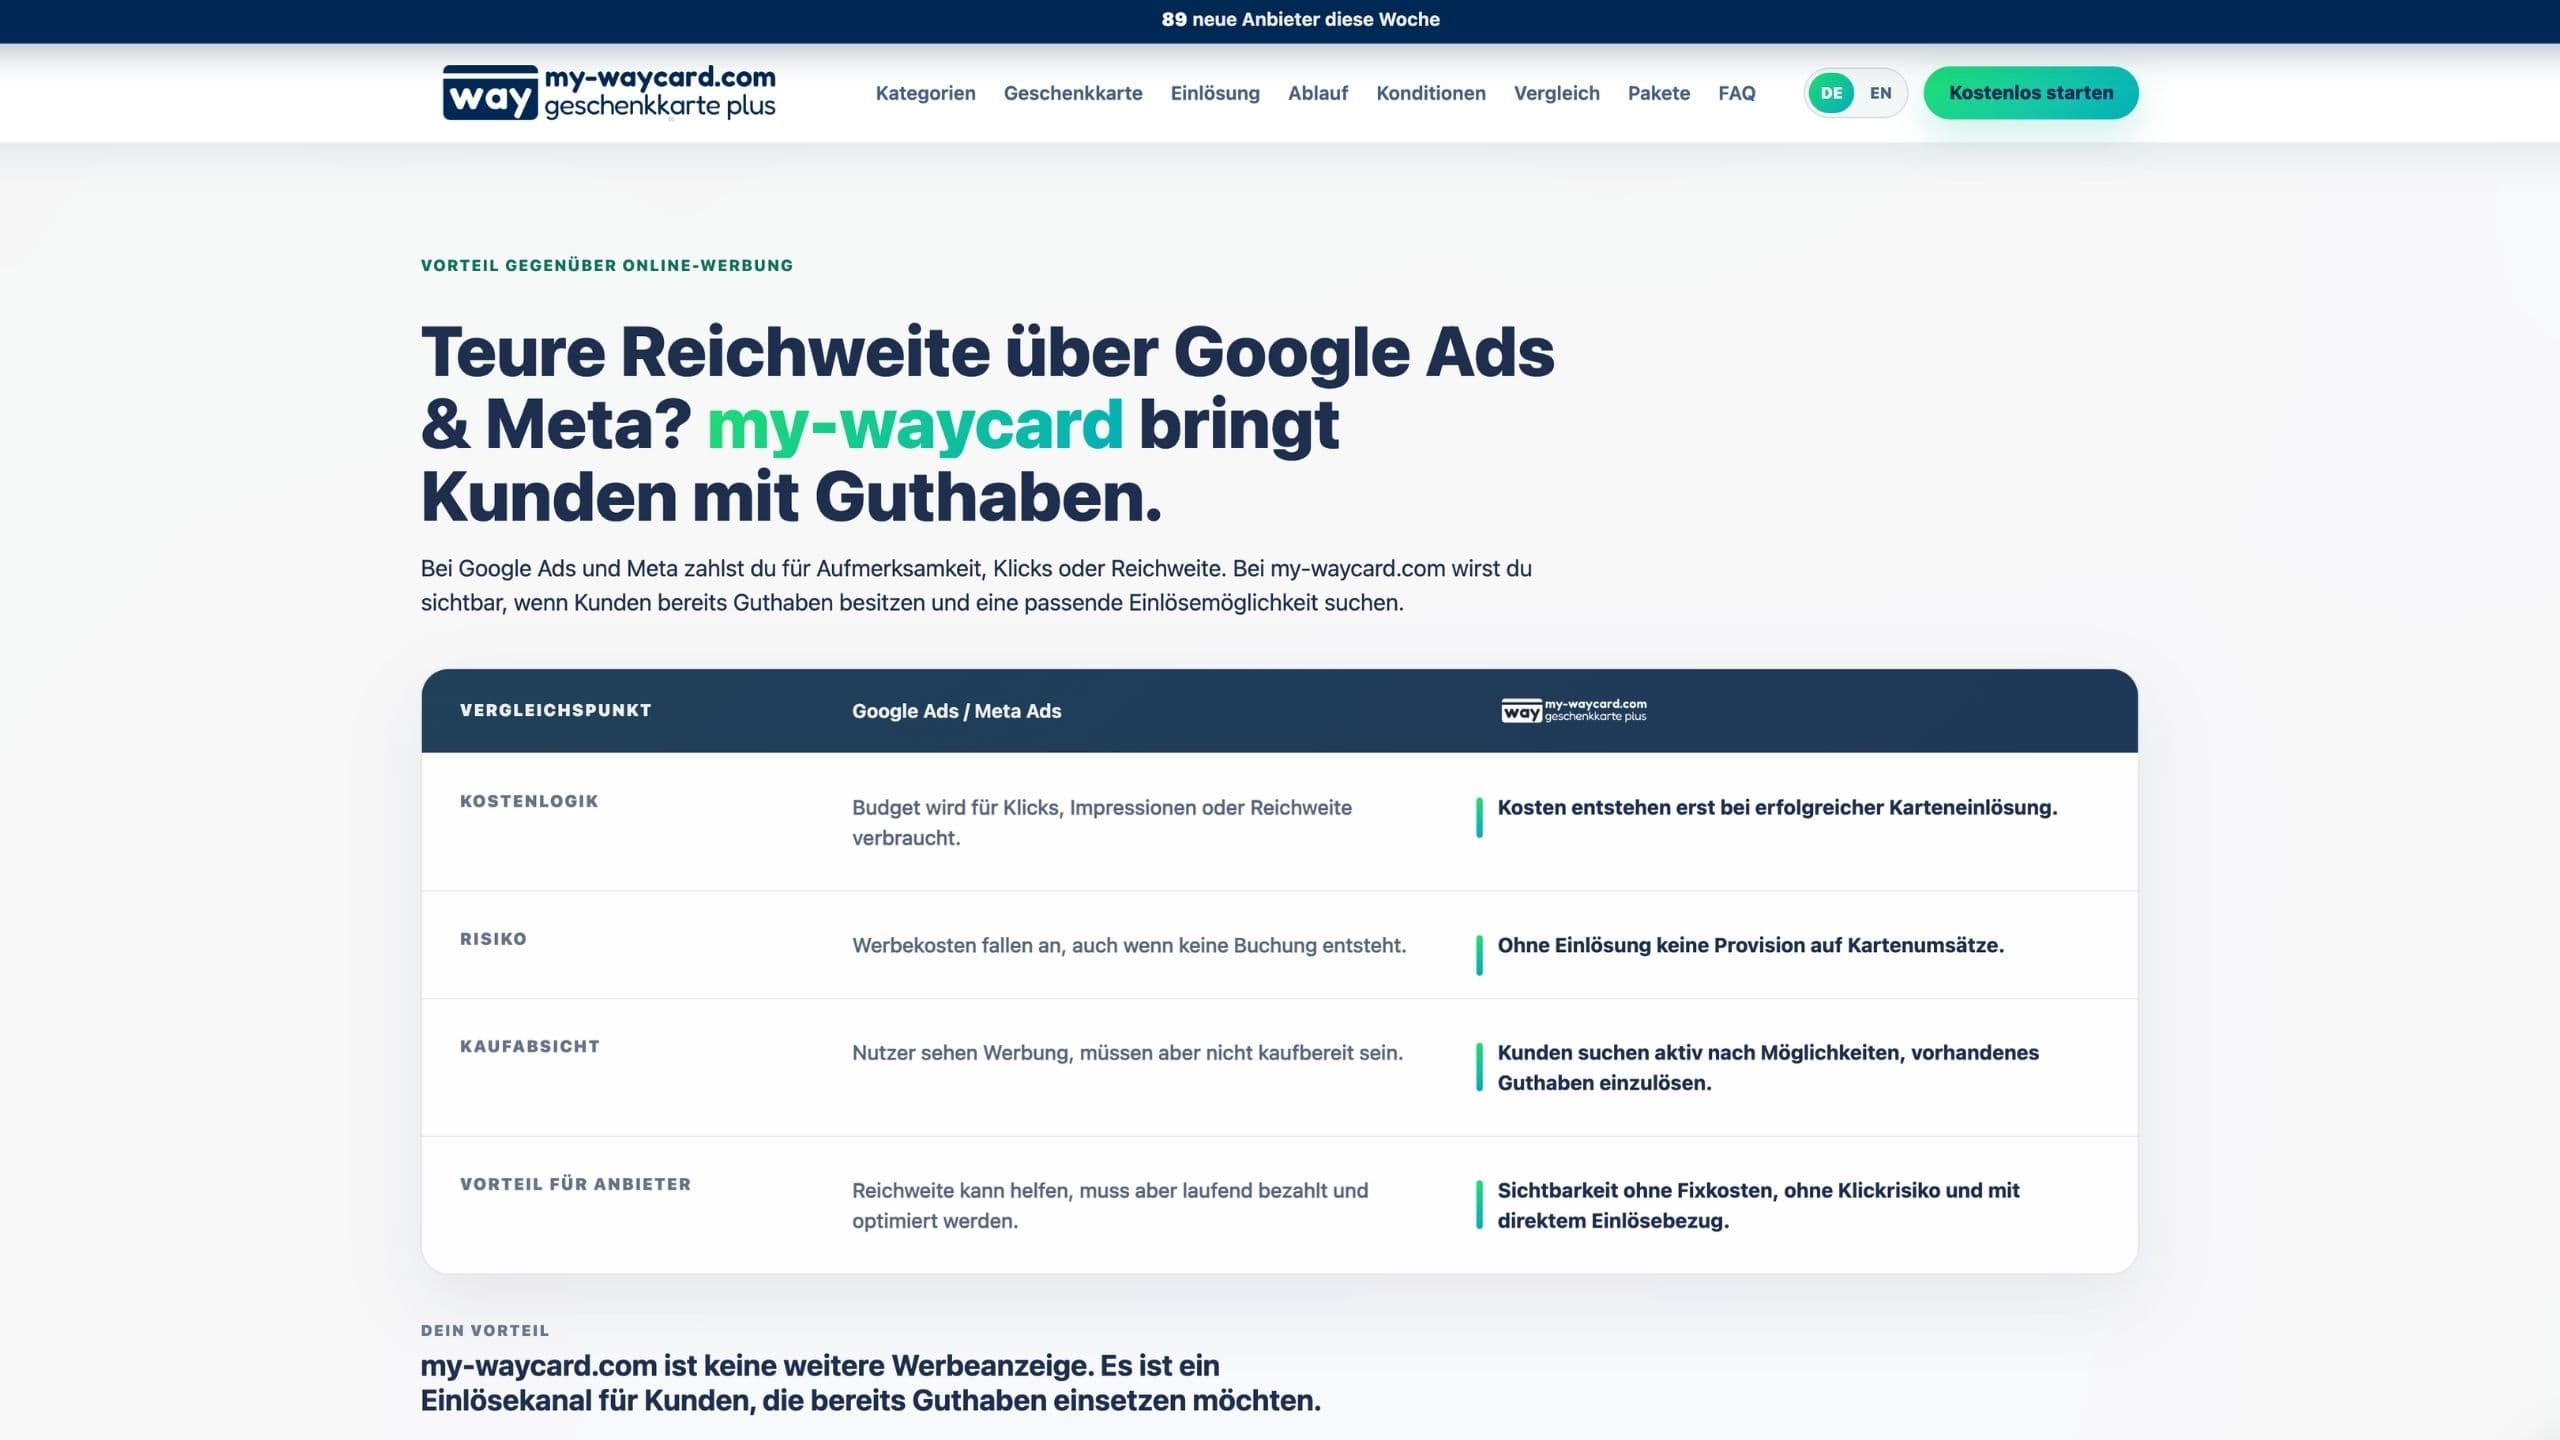
Task: Click 'Werbekosten fallen an' cell text
Action: [x=1129, y=945]
